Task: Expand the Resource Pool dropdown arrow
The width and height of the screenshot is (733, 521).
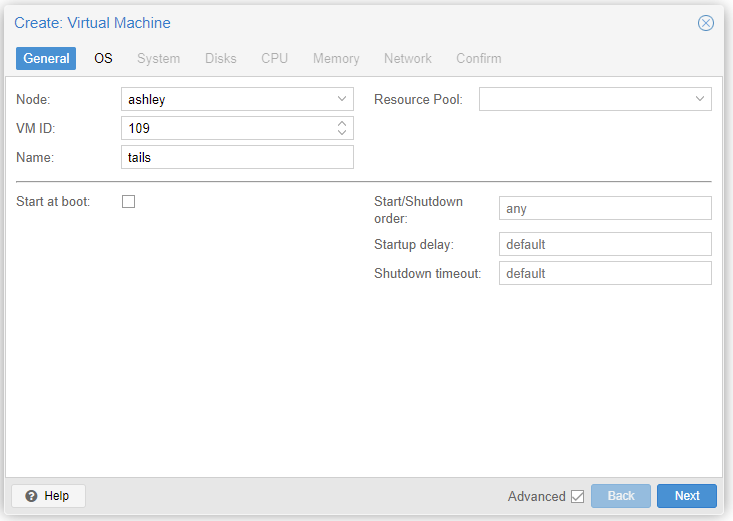Action: (700, 99)
